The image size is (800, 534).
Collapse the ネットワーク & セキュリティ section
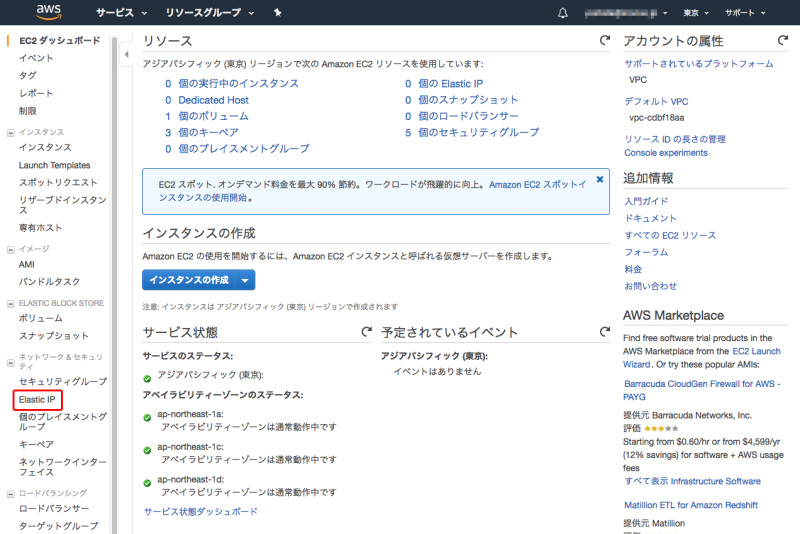coord(10,363)
